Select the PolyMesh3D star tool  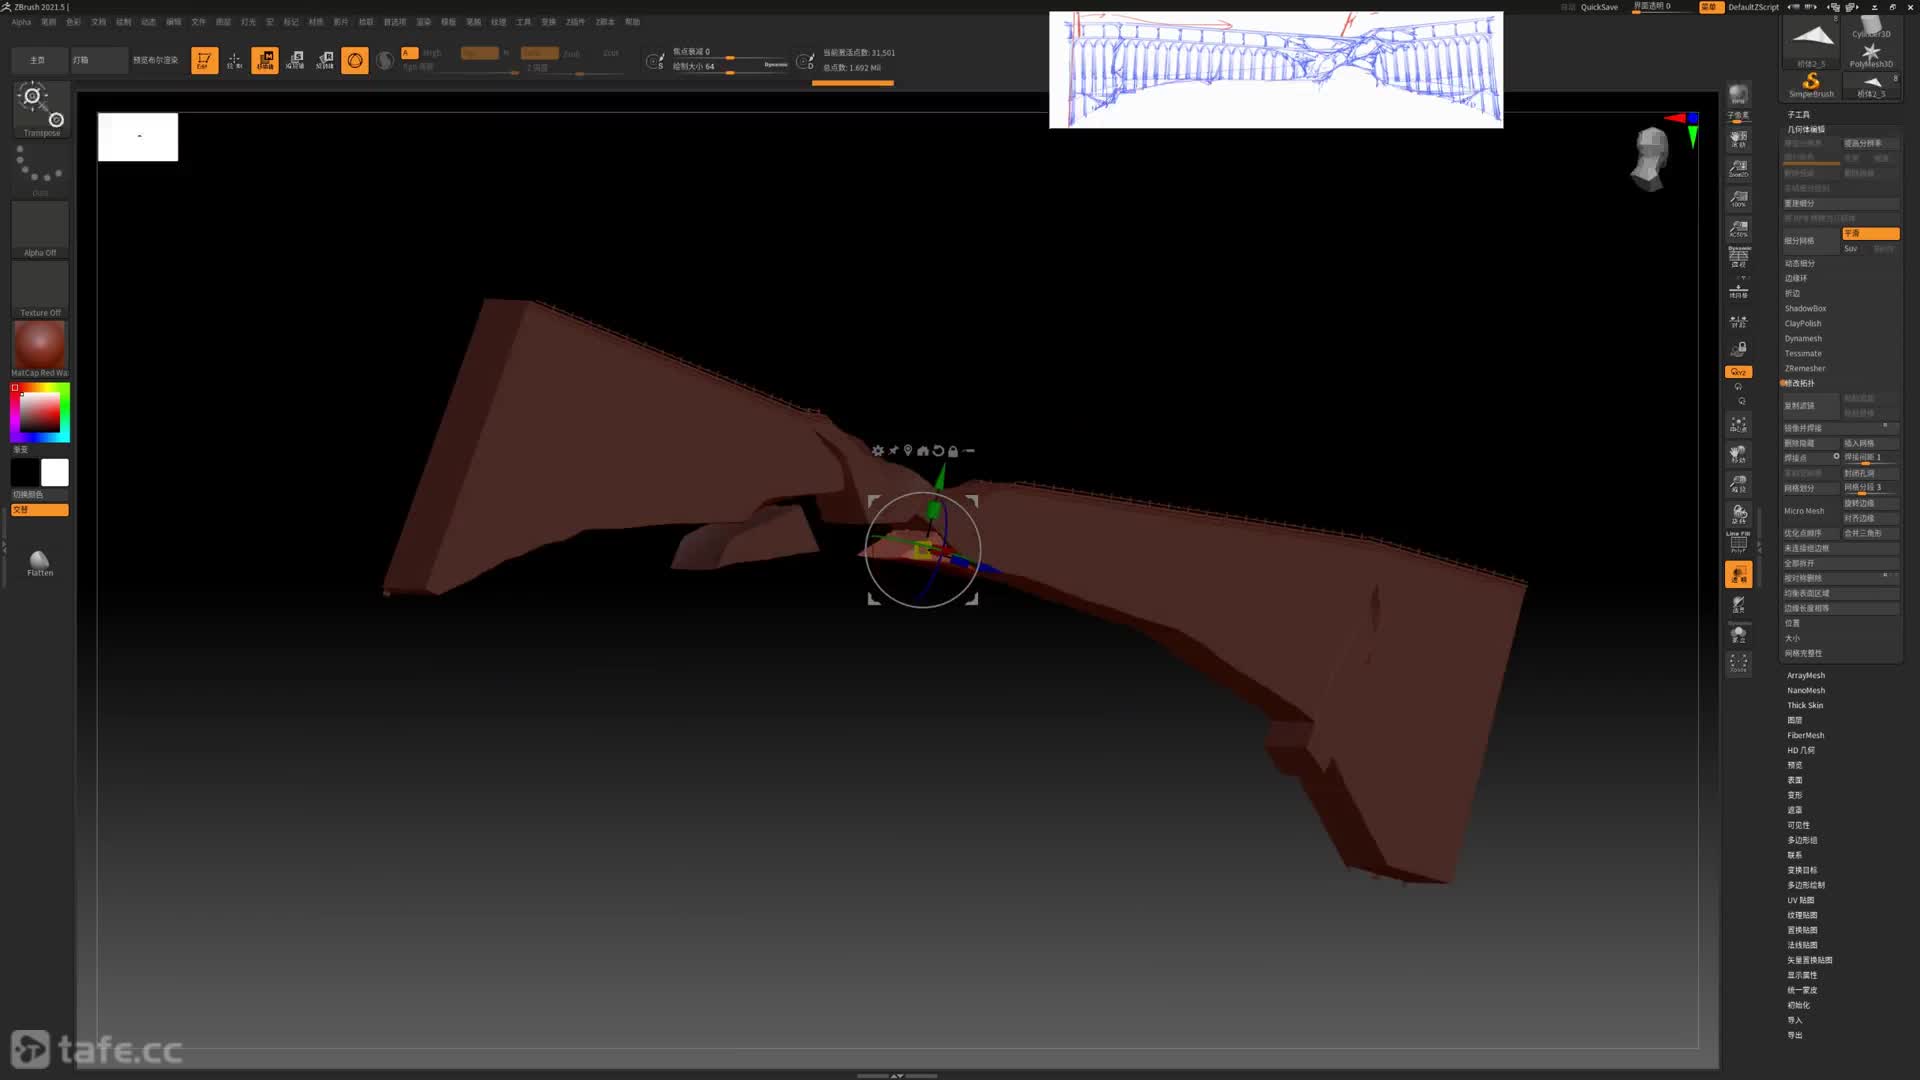pyautogui.click(x=1871, y=56)
